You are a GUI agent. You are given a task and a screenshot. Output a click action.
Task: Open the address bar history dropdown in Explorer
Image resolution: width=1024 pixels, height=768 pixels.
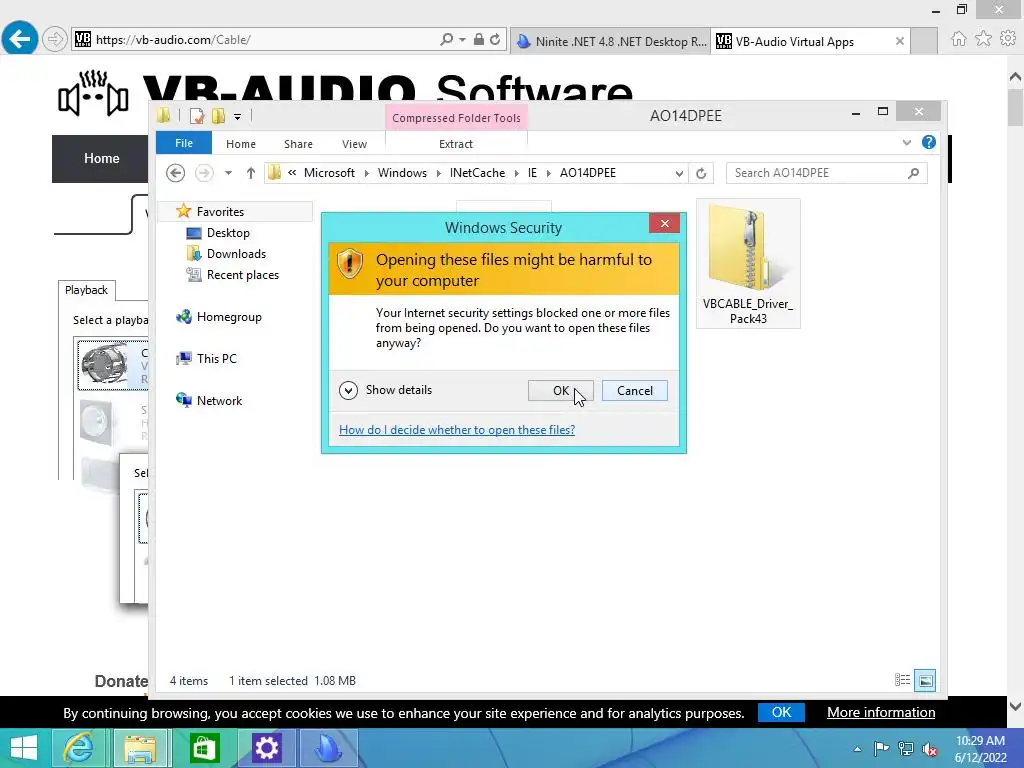point(679,173)
